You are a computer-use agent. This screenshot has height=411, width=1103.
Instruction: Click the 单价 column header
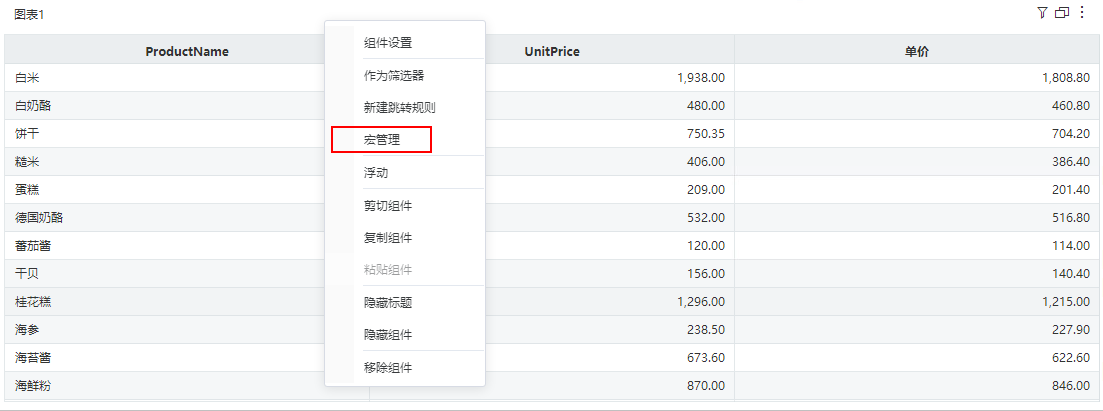(x=917, y=51)
